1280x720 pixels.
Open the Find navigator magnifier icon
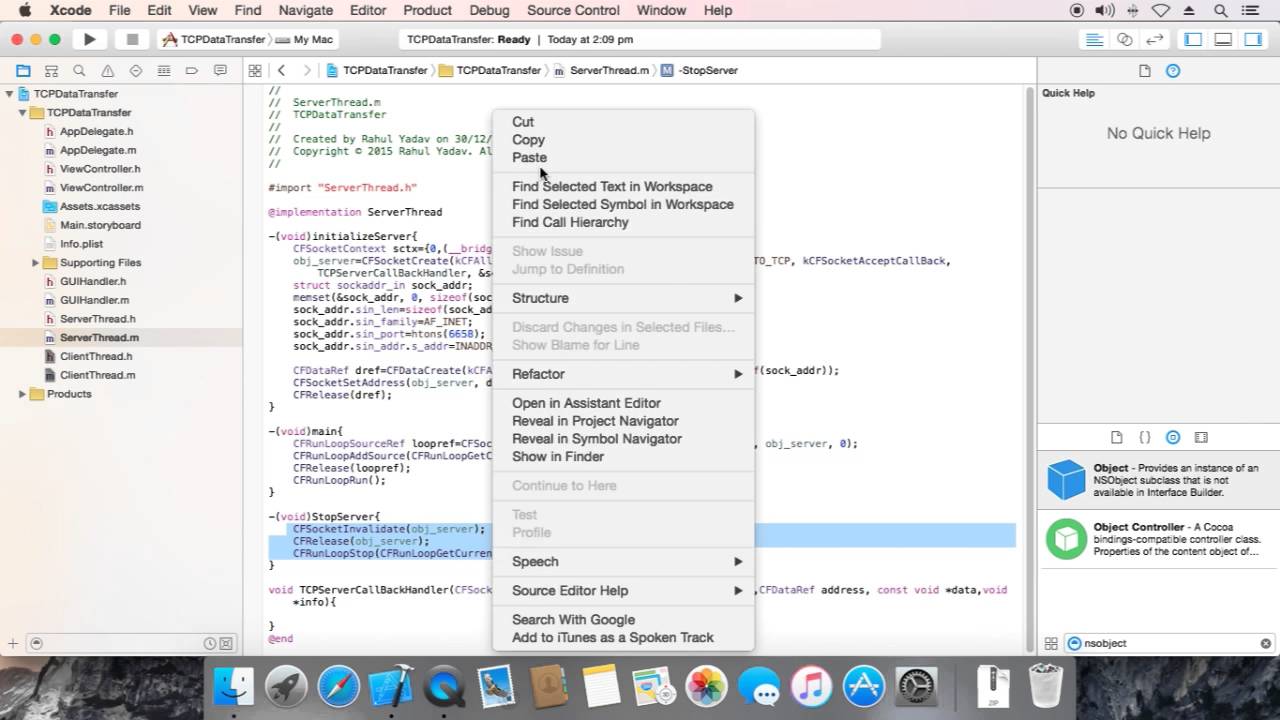pyautogui.click(x=79, y=71)
